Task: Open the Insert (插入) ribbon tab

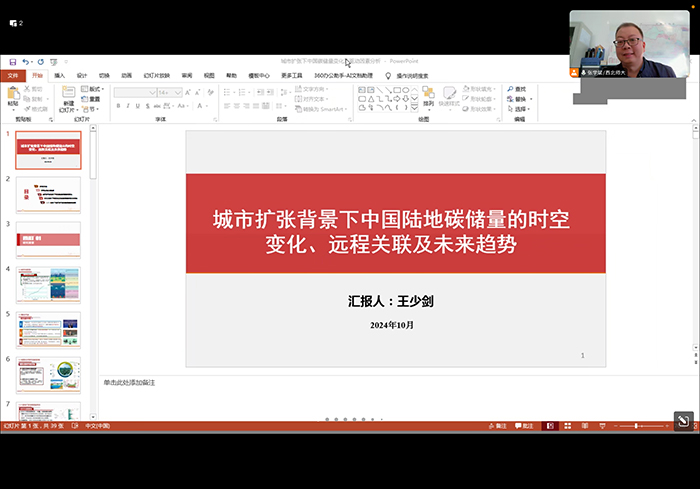Action: click(x=59, y=75)
